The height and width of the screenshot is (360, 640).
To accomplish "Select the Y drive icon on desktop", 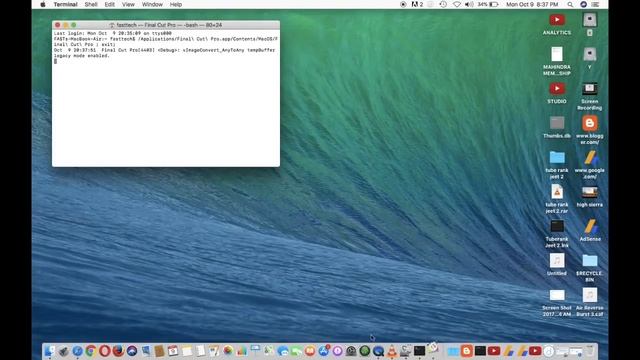I will coord(589,58).
